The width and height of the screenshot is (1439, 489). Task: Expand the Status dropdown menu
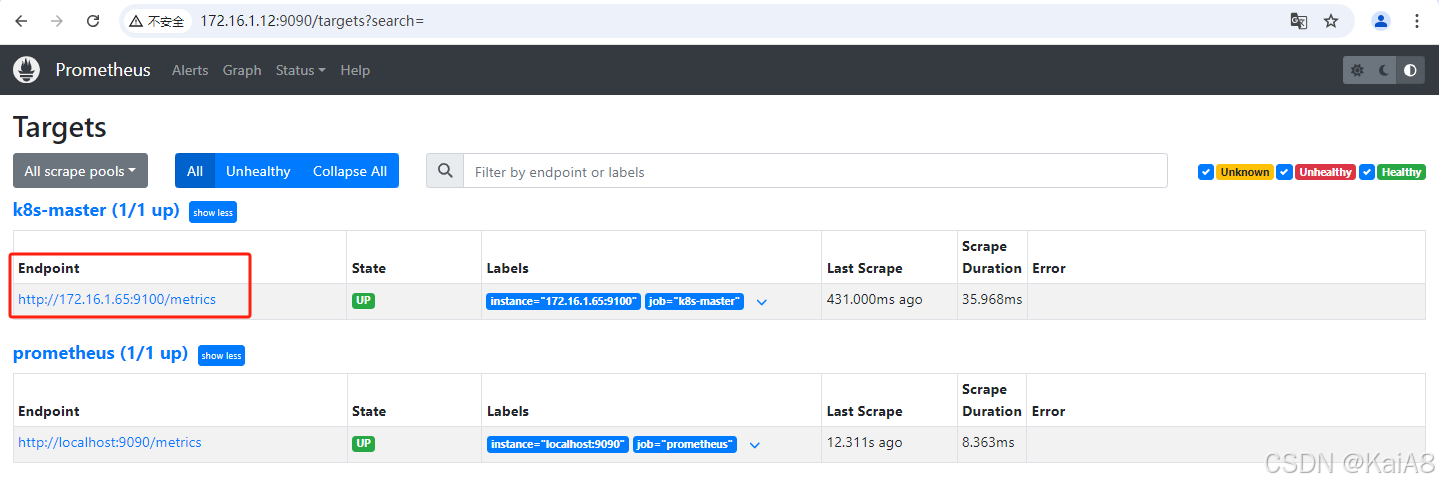(x=301, y=70)
